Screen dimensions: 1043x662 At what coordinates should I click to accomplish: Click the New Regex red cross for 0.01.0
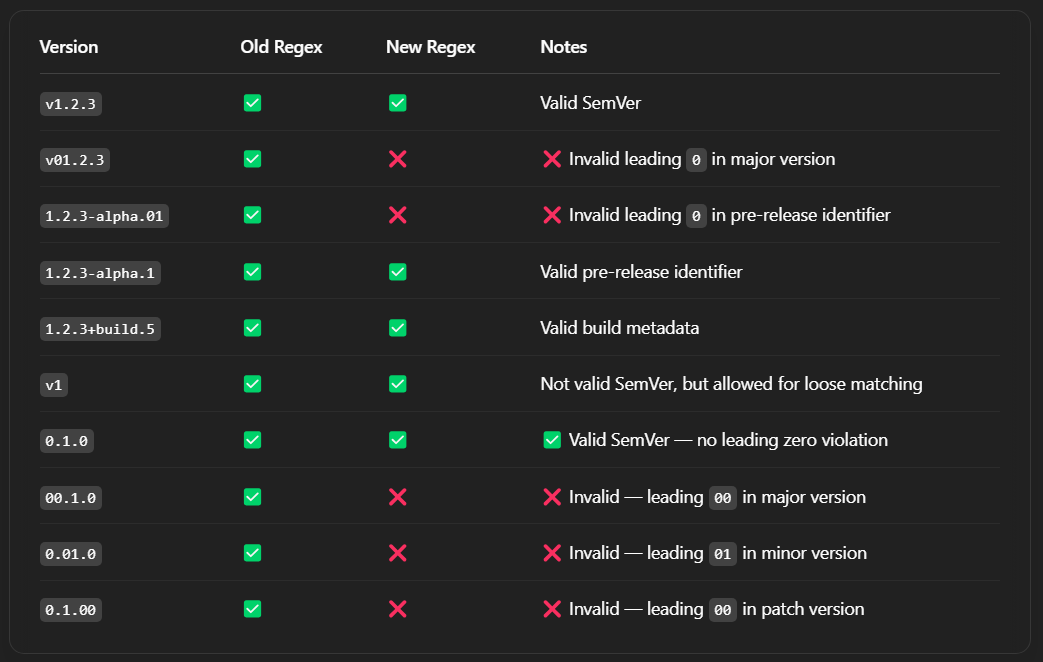click(397, 553)
